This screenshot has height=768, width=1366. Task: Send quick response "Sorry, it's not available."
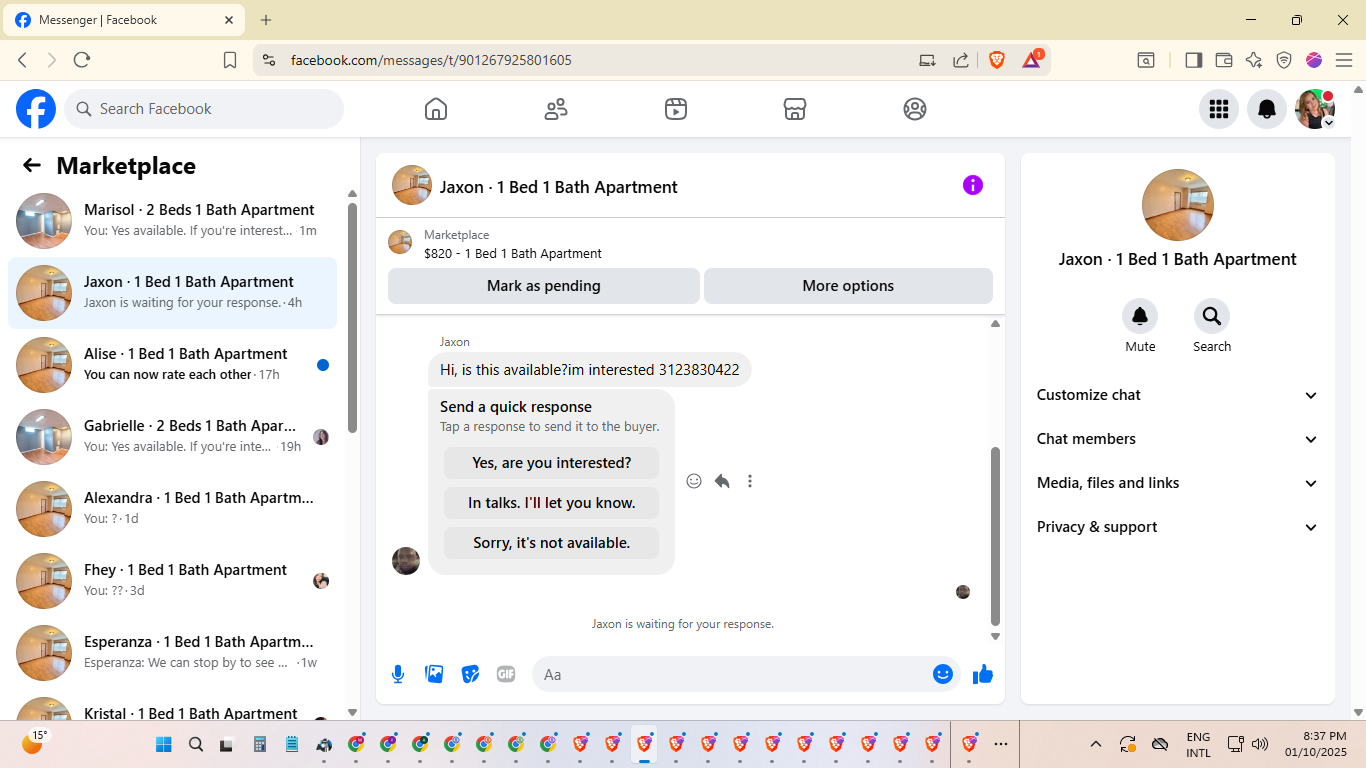point(552,543)
